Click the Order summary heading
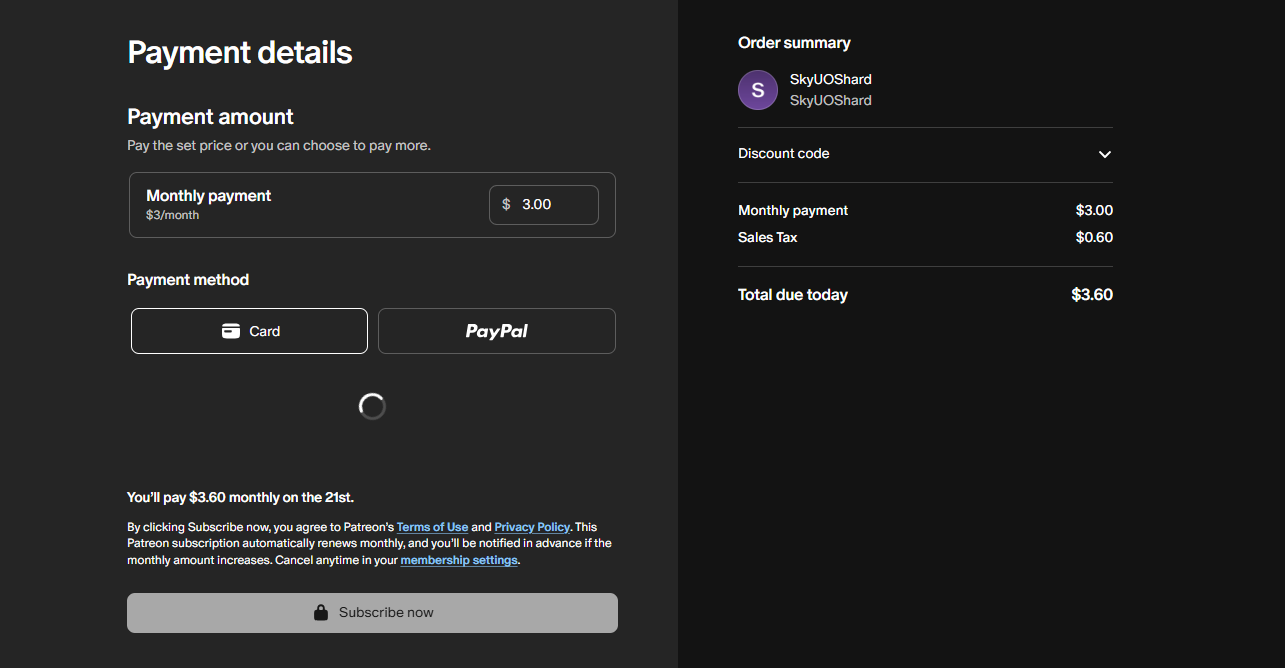 point(794,43)
